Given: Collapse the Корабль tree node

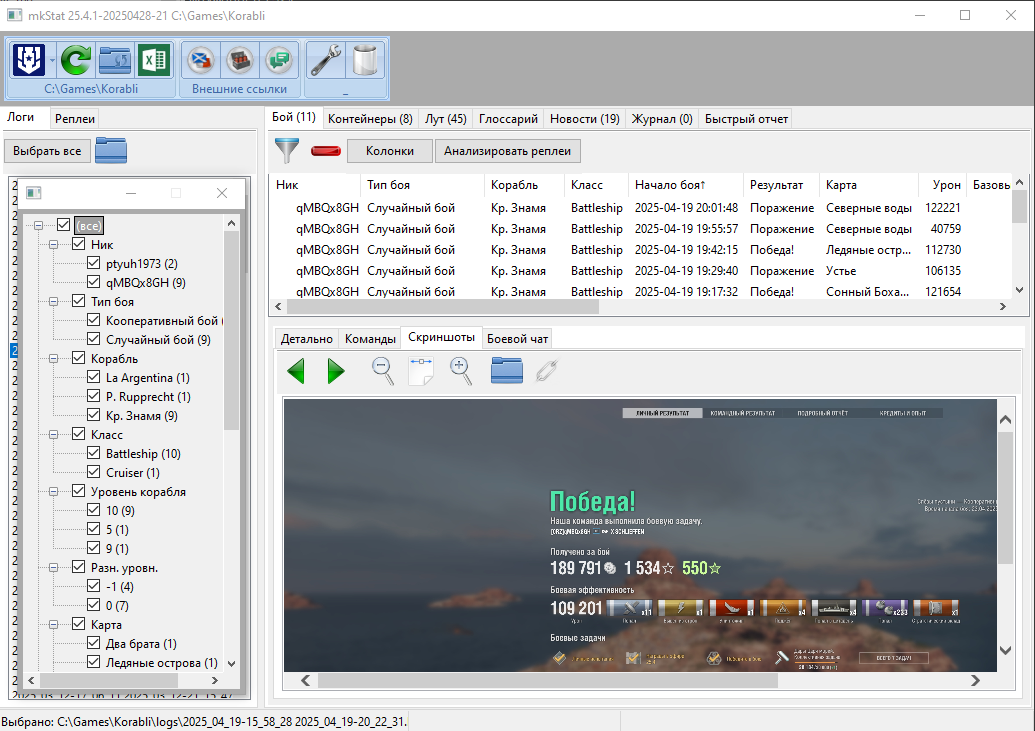Looking at the screenshot, I should [54, 359].
